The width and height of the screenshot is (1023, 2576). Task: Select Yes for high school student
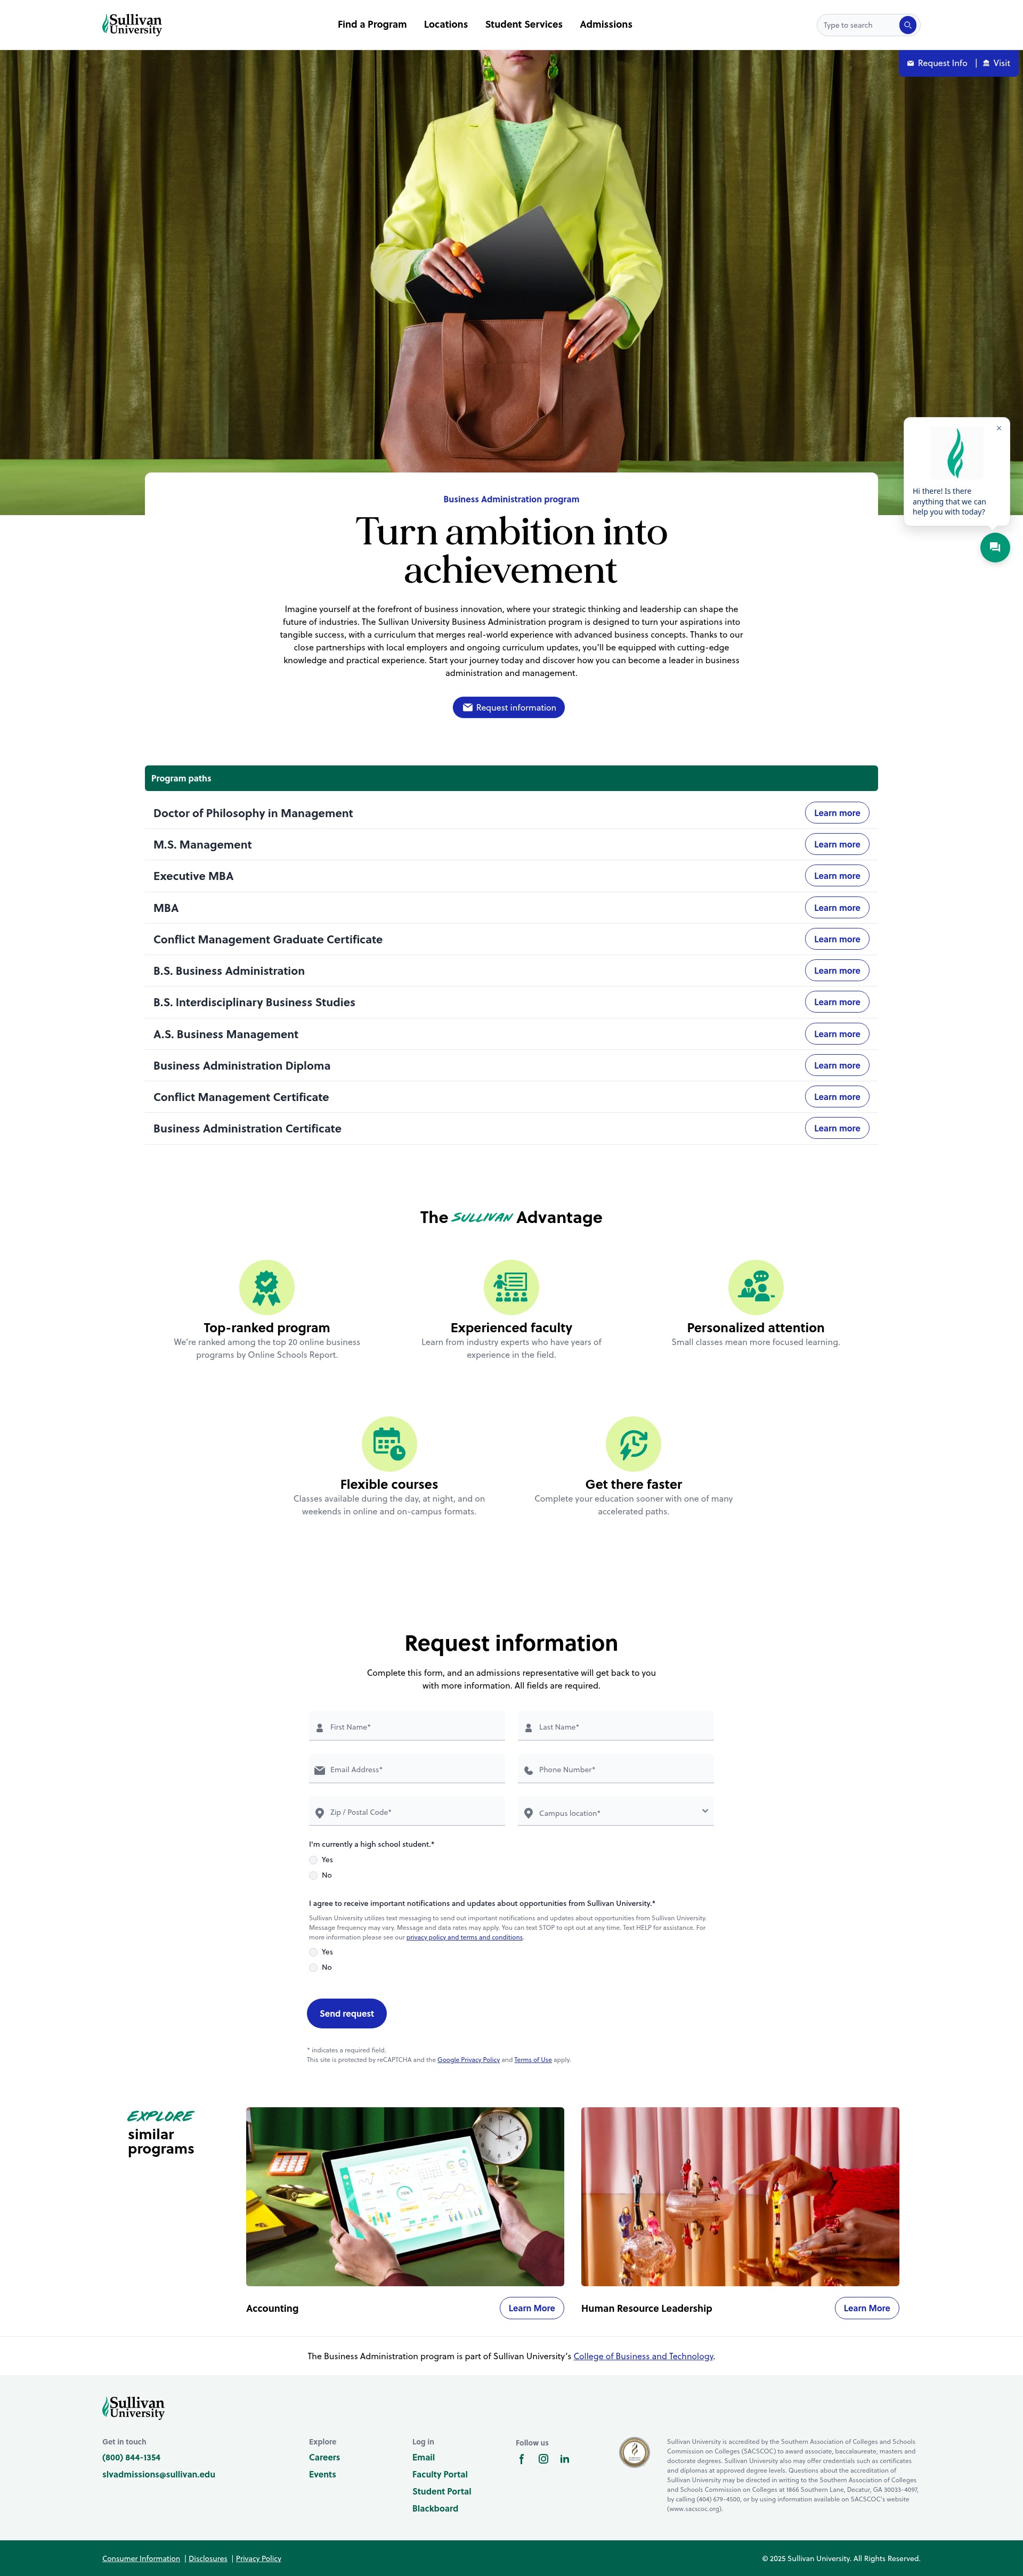point(313,1860)
